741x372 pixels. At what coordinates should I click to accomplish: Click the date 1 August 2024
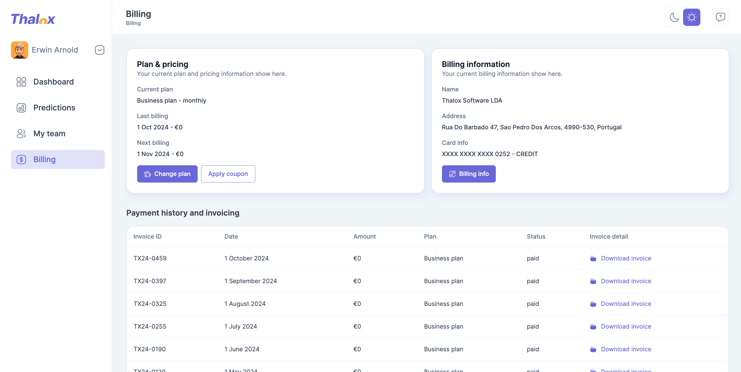(x=245, y=304)
